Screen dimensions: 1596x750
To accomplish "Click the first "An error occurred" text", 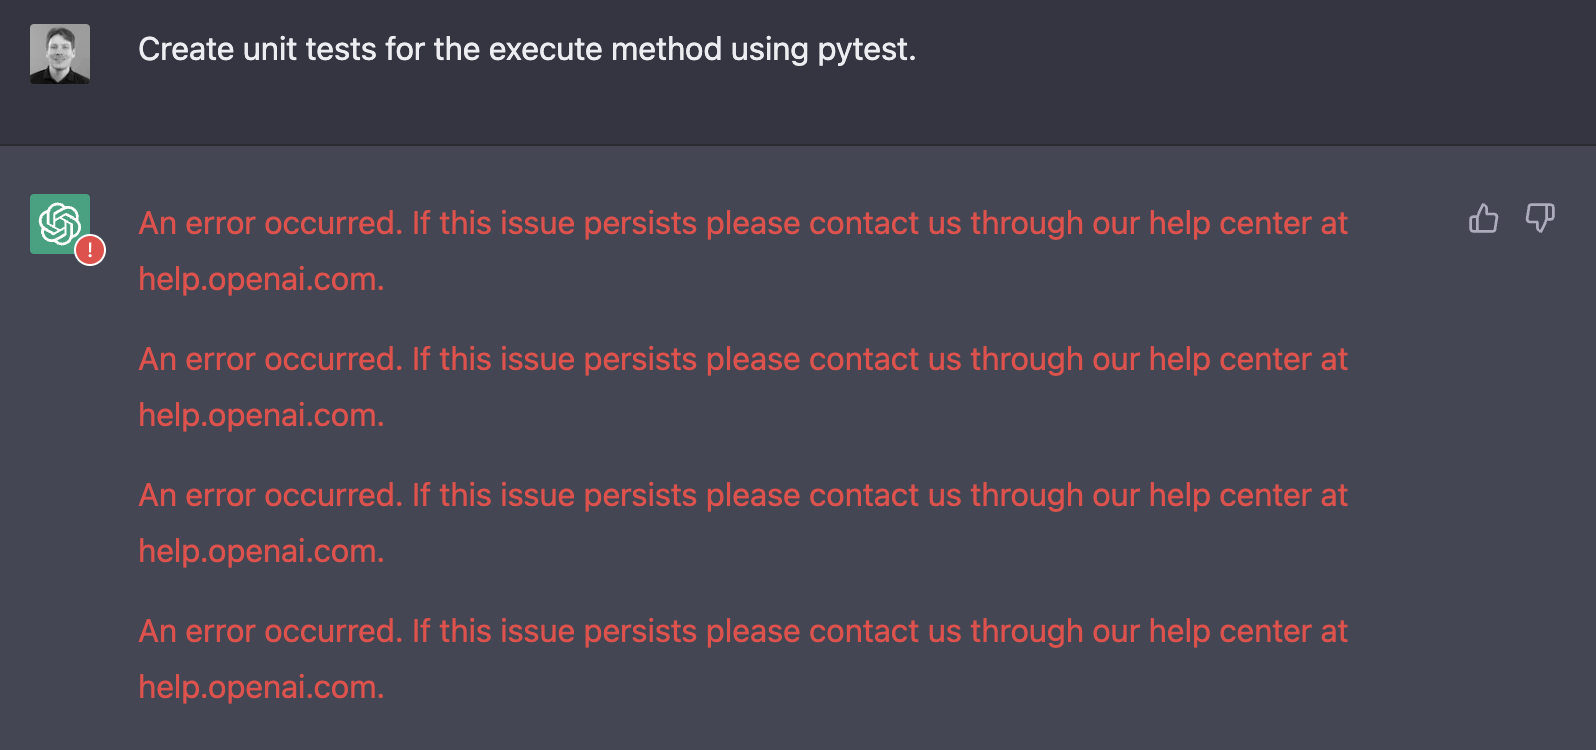I will (x=269, y=223).
